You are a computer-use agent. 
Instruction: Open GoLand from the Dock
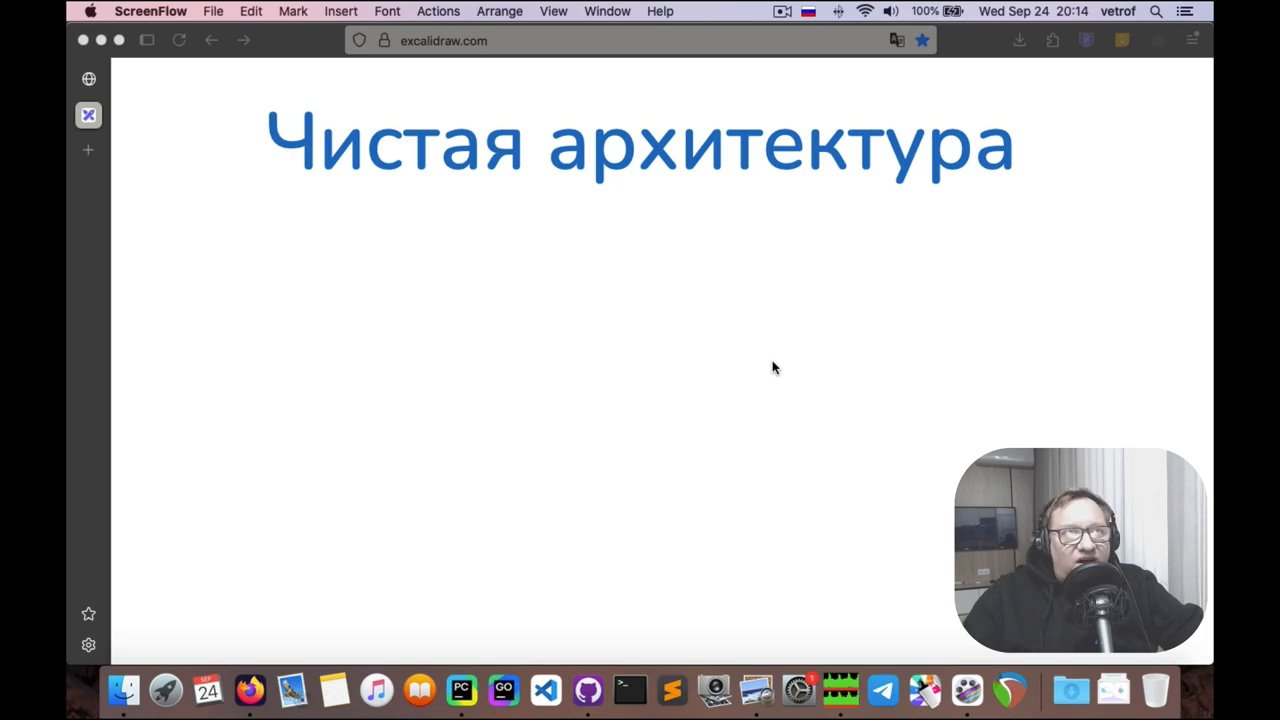click(503, 690)
